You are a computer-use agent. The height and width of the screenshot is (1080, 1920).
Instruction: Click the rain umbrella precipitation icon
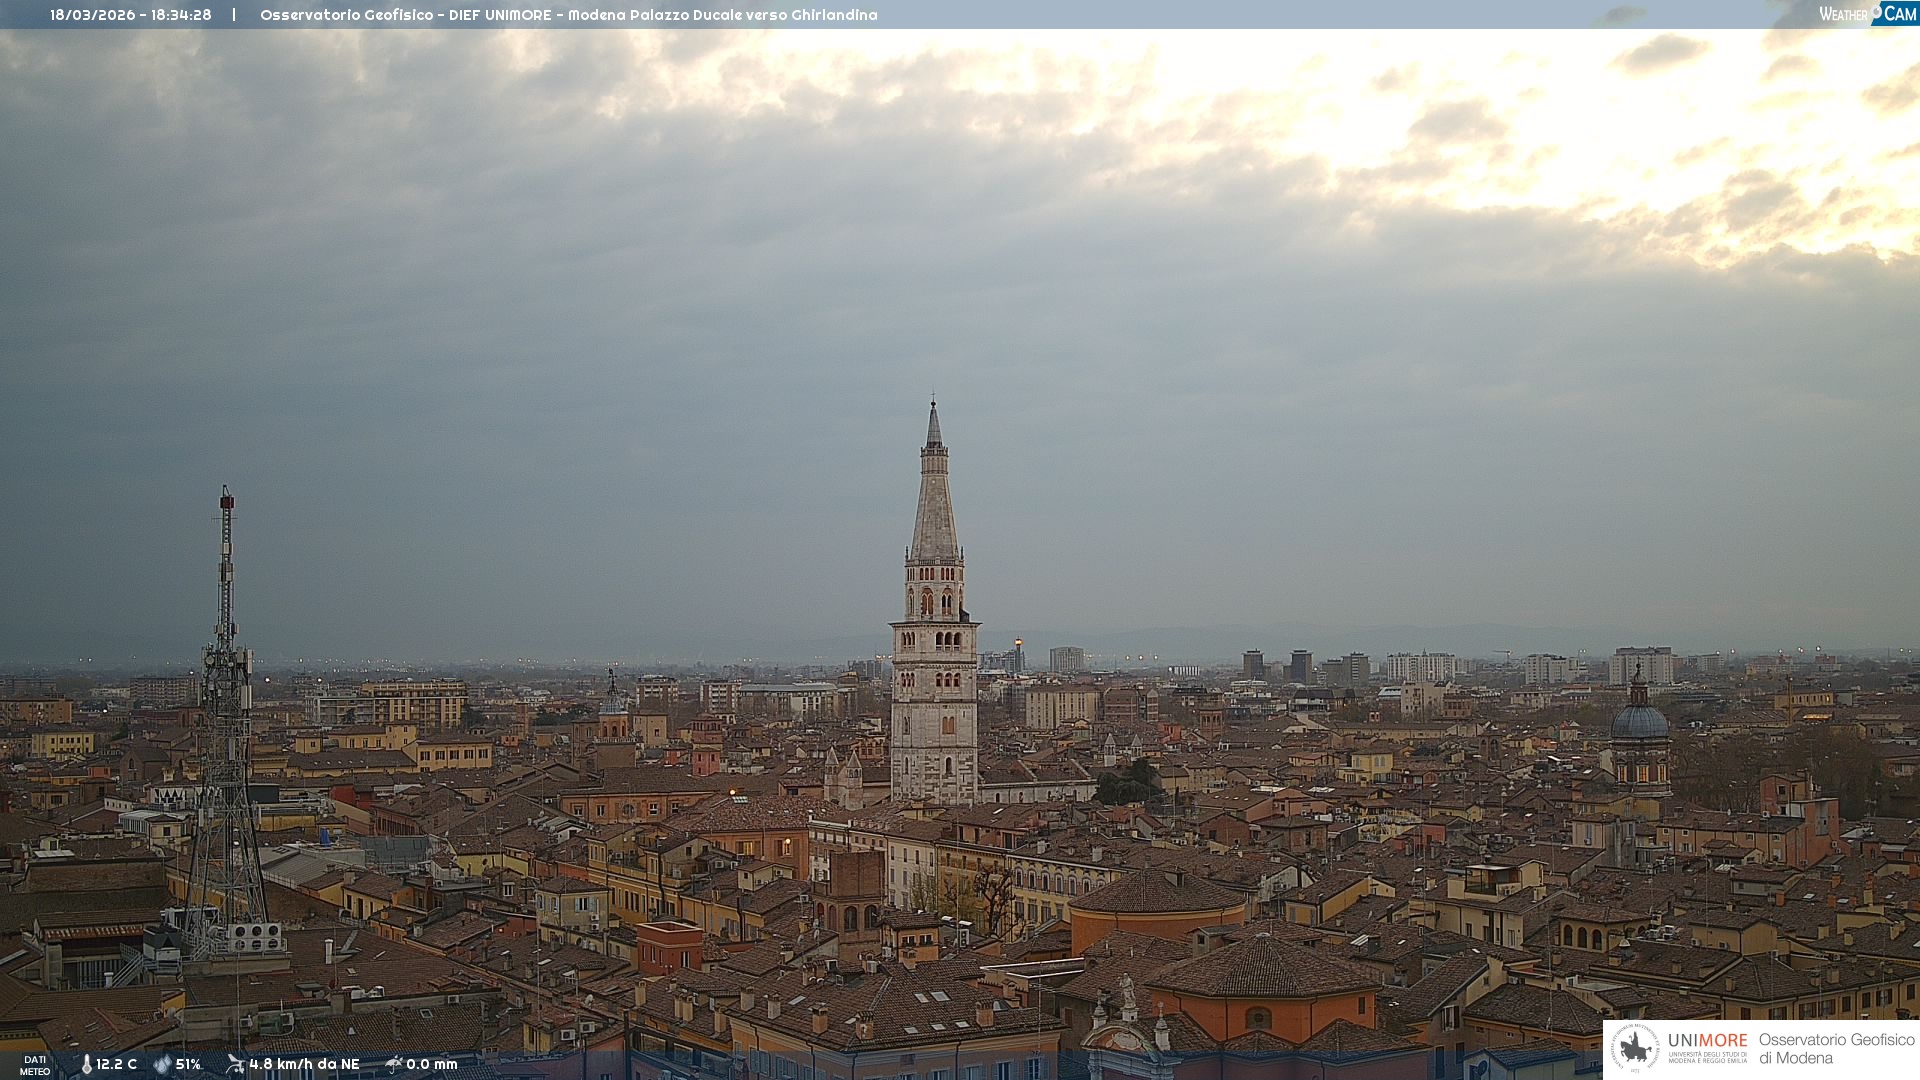(x=393, y=1064)
